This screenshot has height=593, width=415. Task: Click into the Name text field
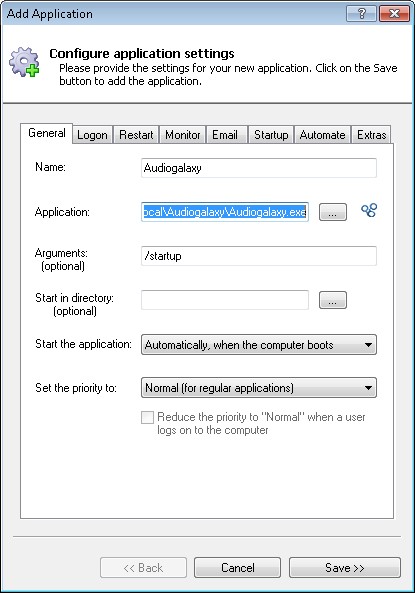[259, 168]
